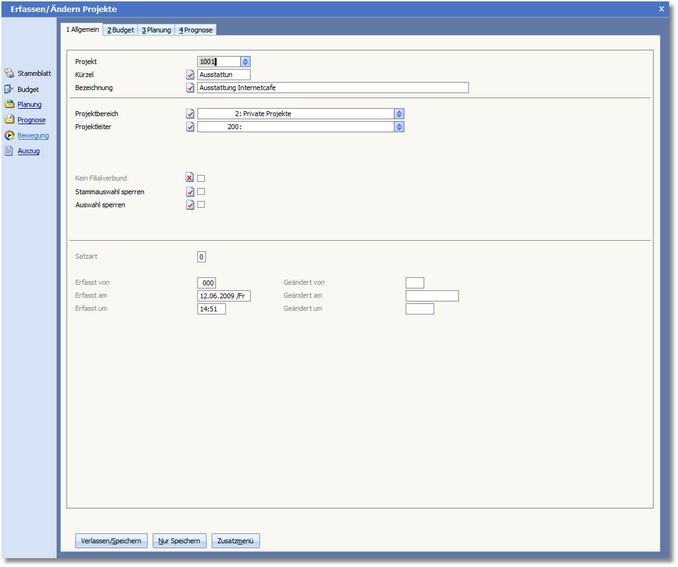Screen dimensions: 678x567
Task: Select the Prognose sidebar icon
Action: coord(9,120)
